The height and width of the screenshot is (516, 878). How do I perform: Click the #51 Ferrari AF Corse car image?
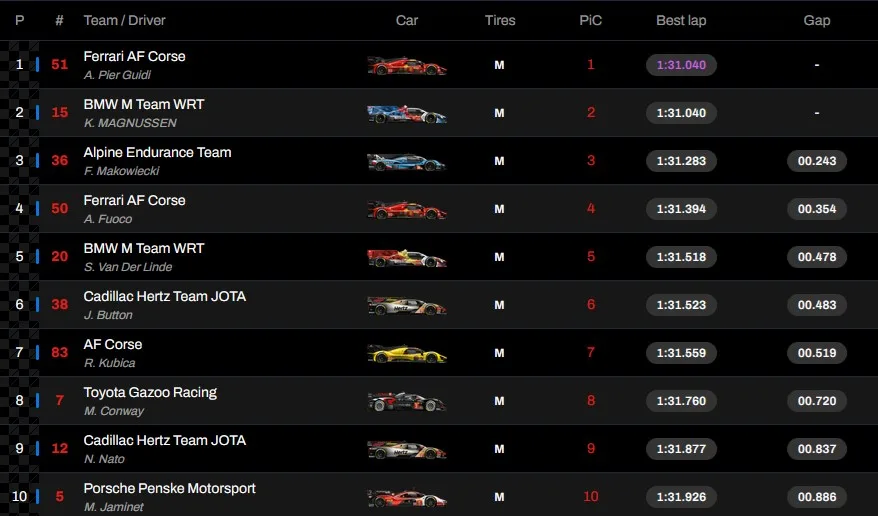(406, 65)
